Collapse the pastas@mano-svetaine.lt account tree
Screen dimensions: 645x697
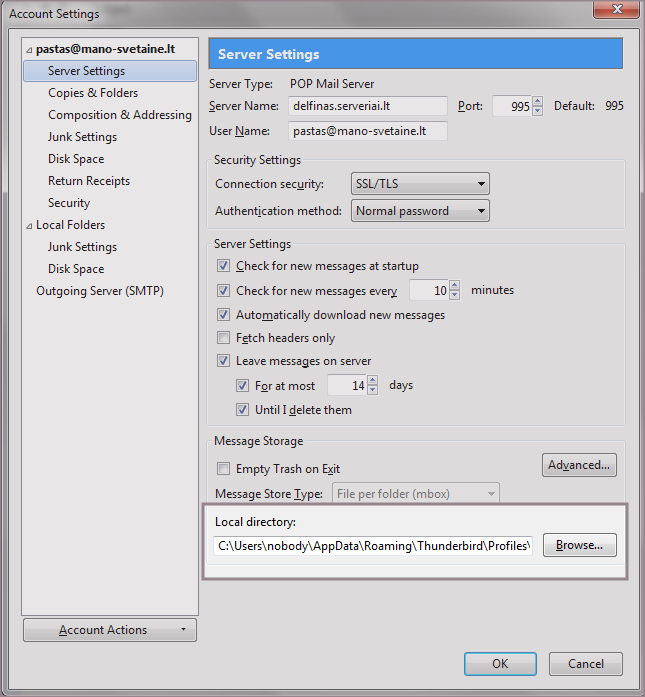pyautogui.click(x=30, y=50)
